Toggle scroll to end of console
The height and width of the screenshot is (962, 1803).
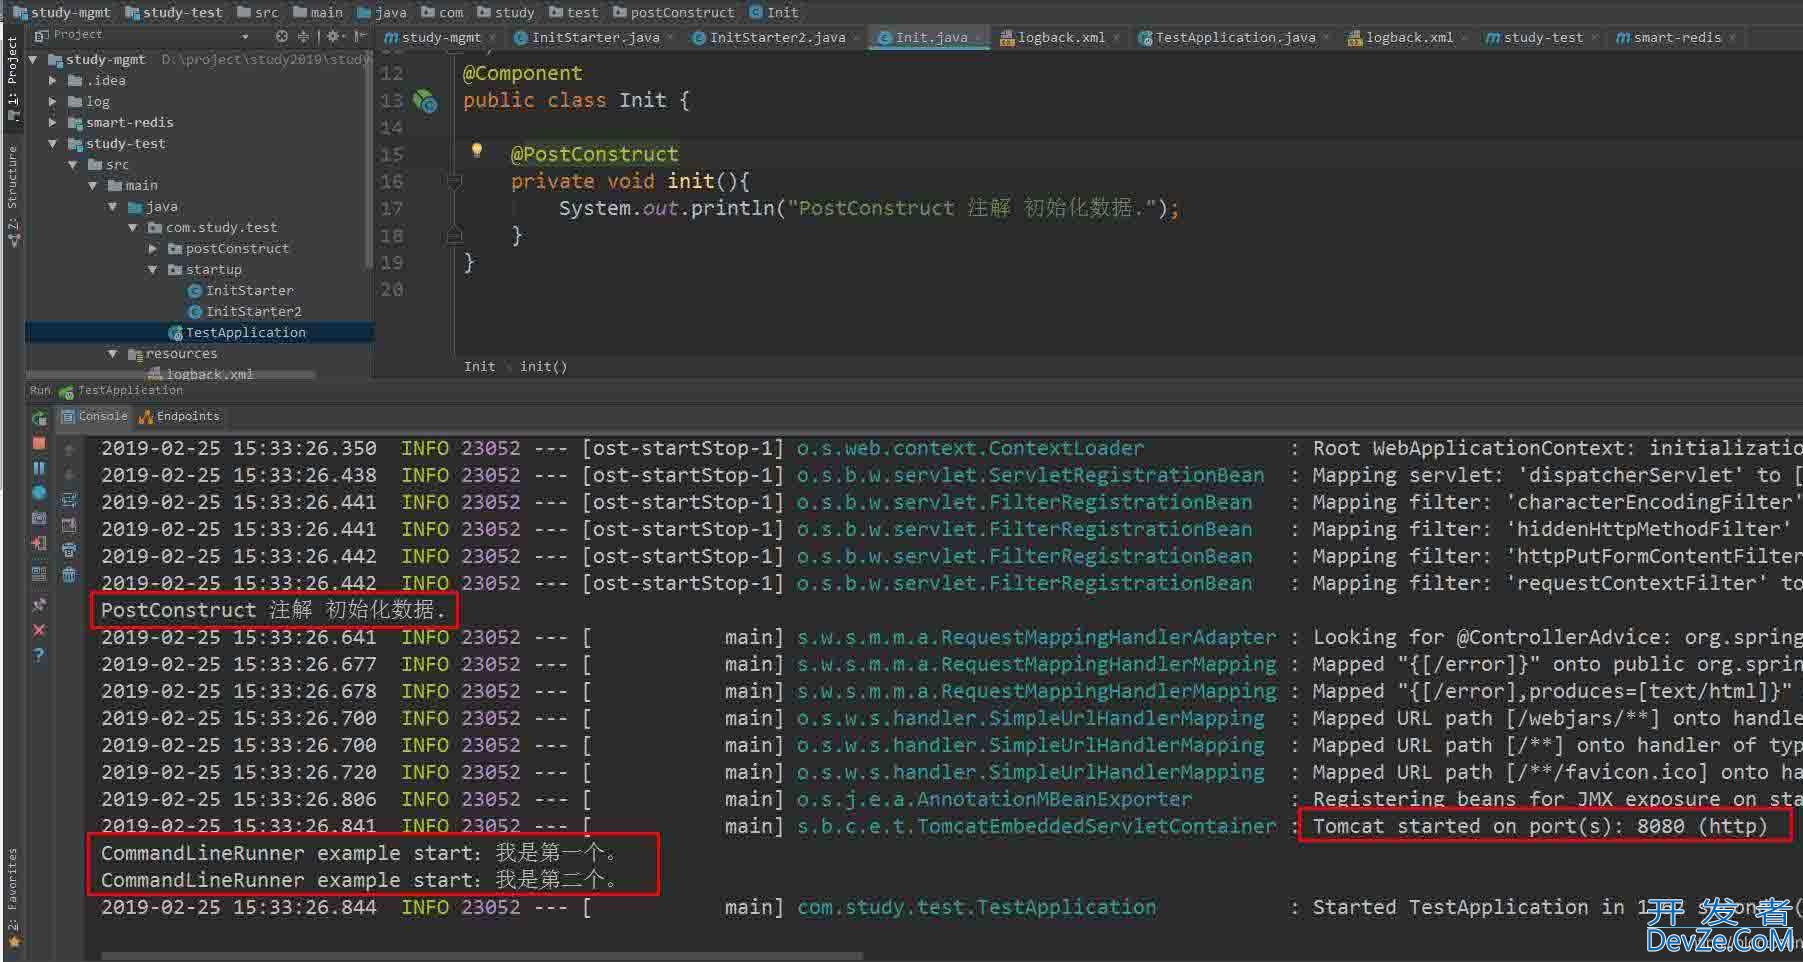(x=69, y=524)
